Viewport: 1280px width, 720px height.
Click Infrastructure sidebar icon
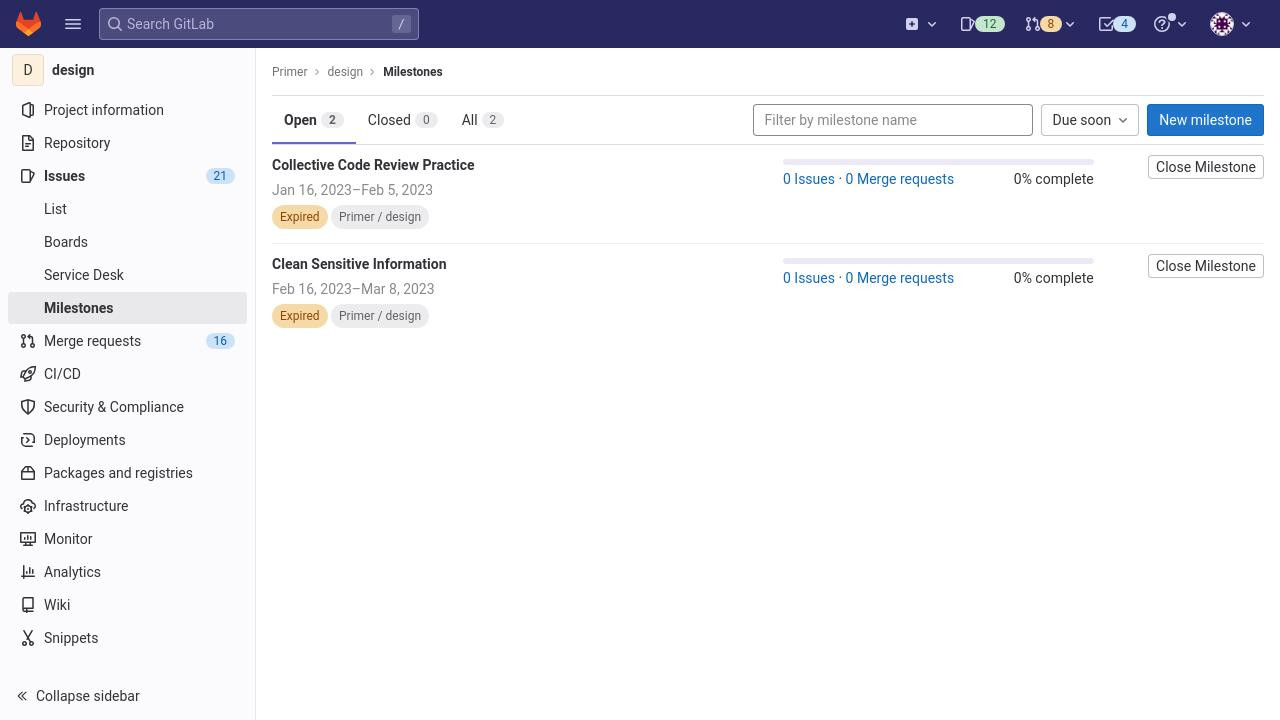tap(28, 506)
